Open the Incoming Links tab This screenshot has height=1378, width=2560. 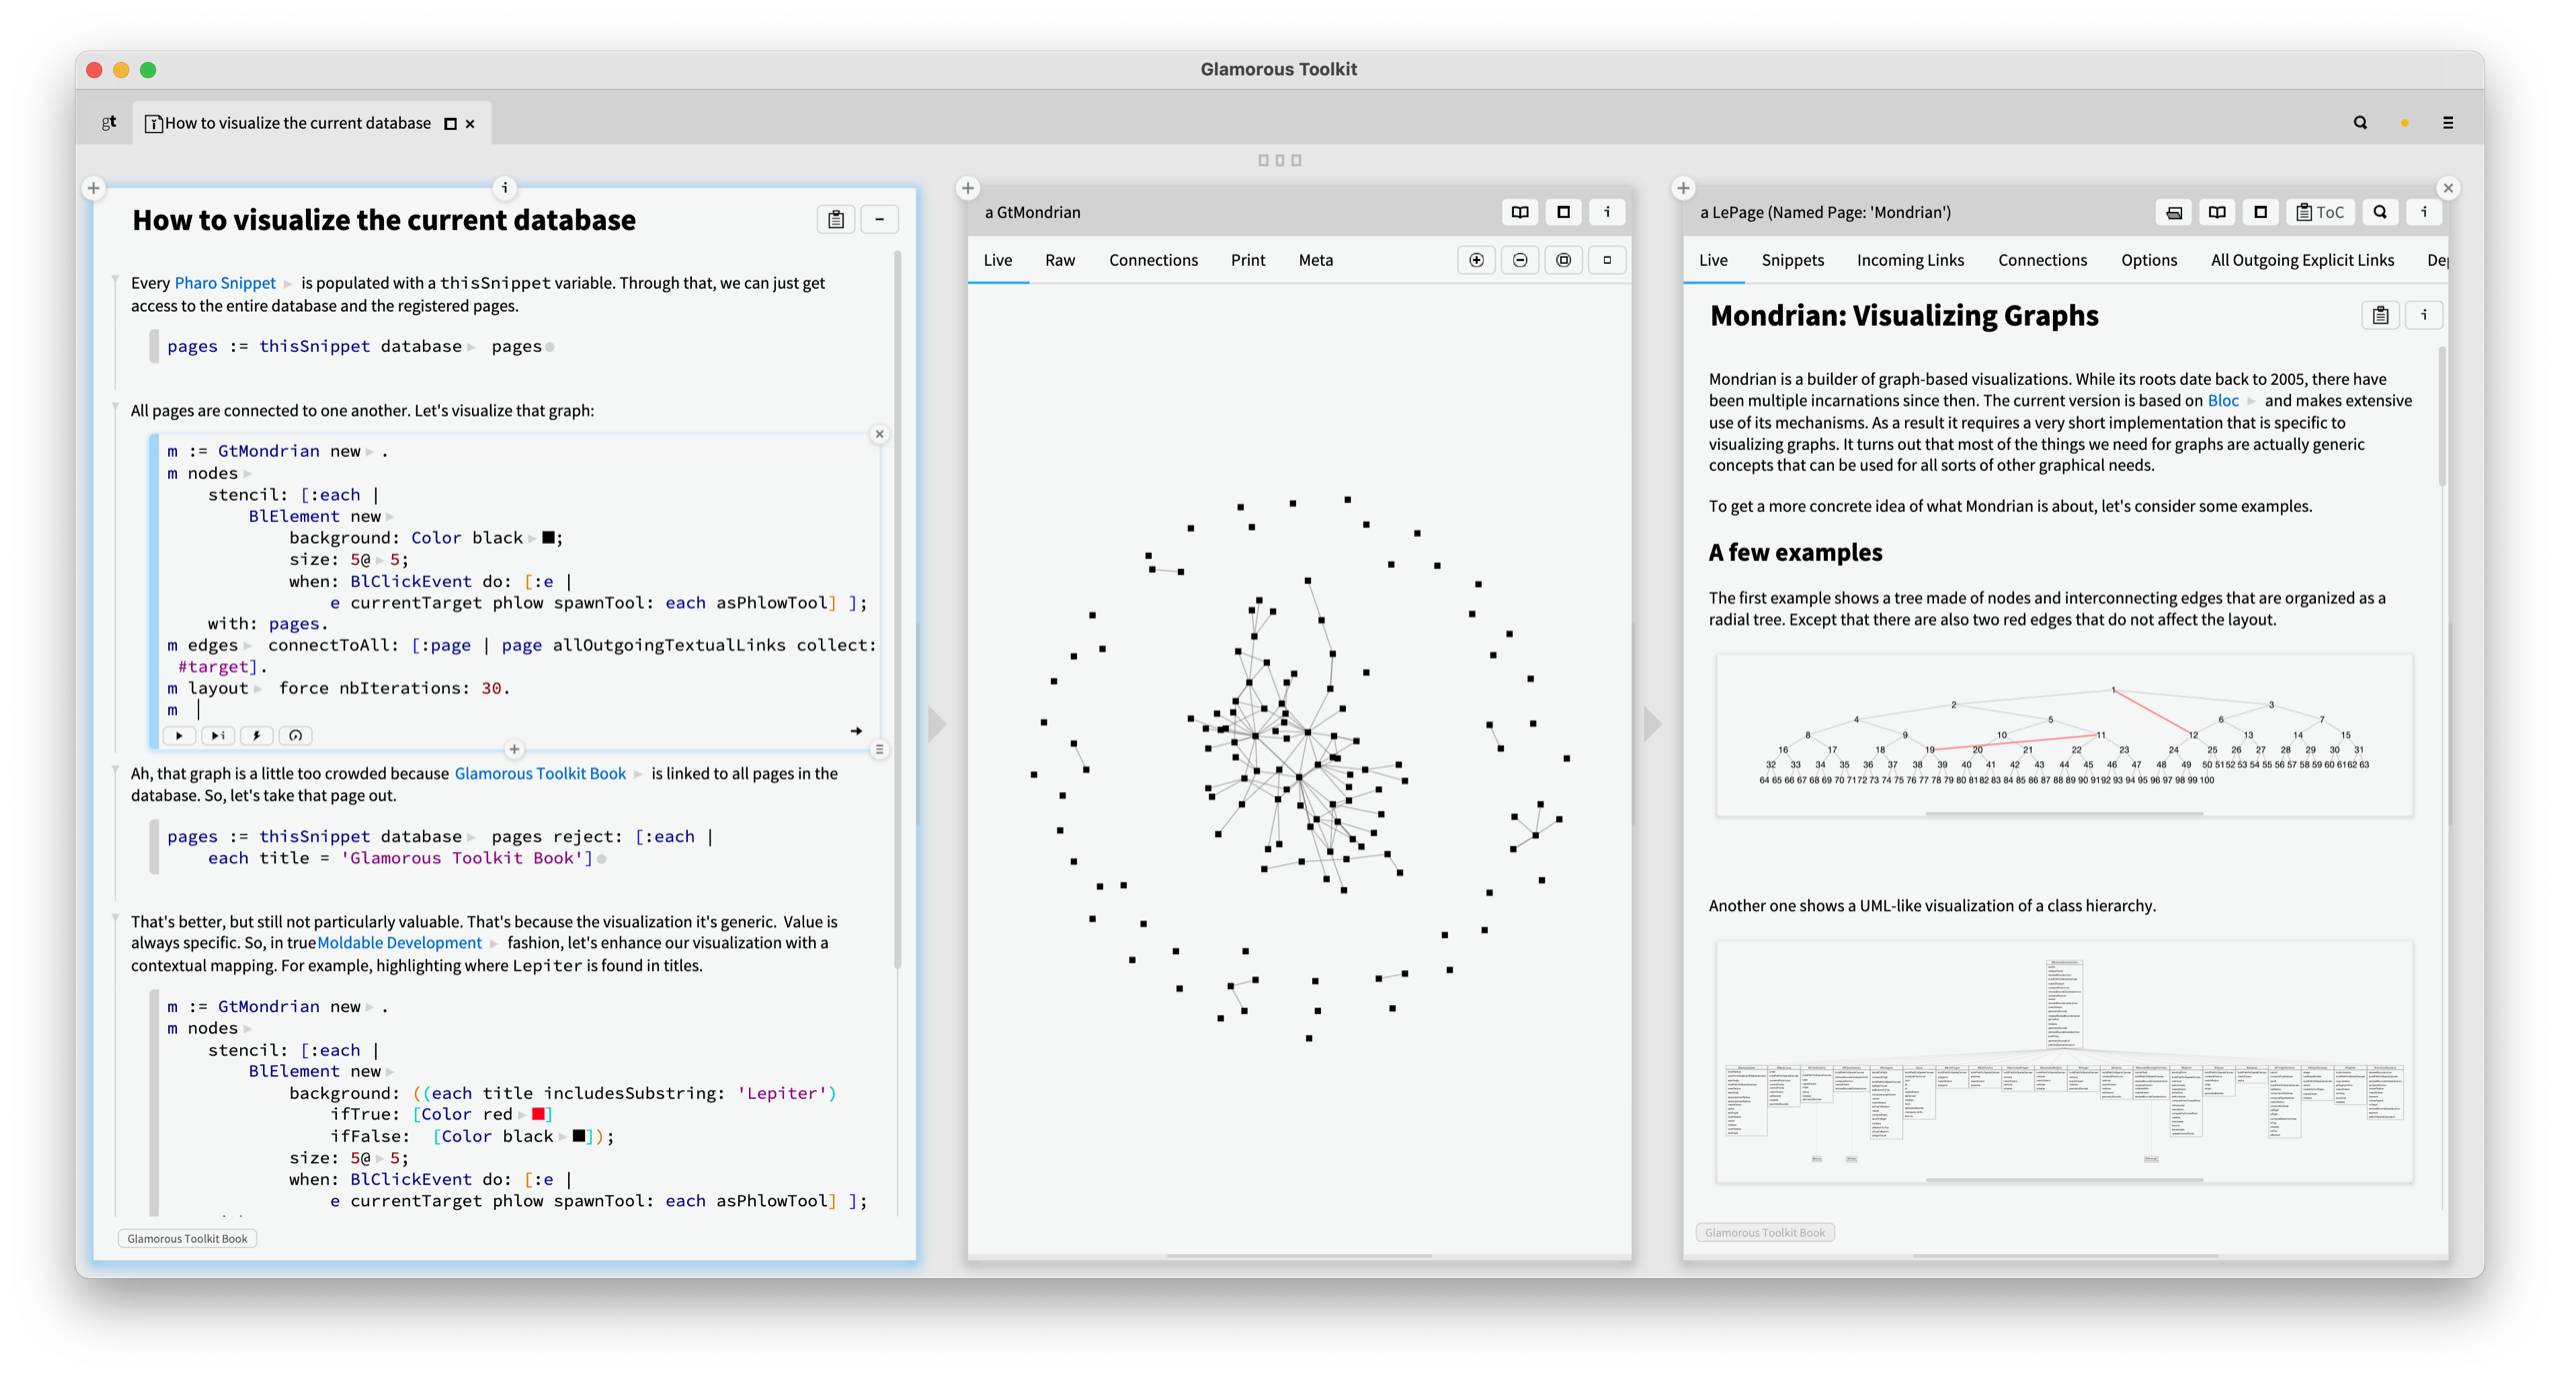[x=1910, y=260]
